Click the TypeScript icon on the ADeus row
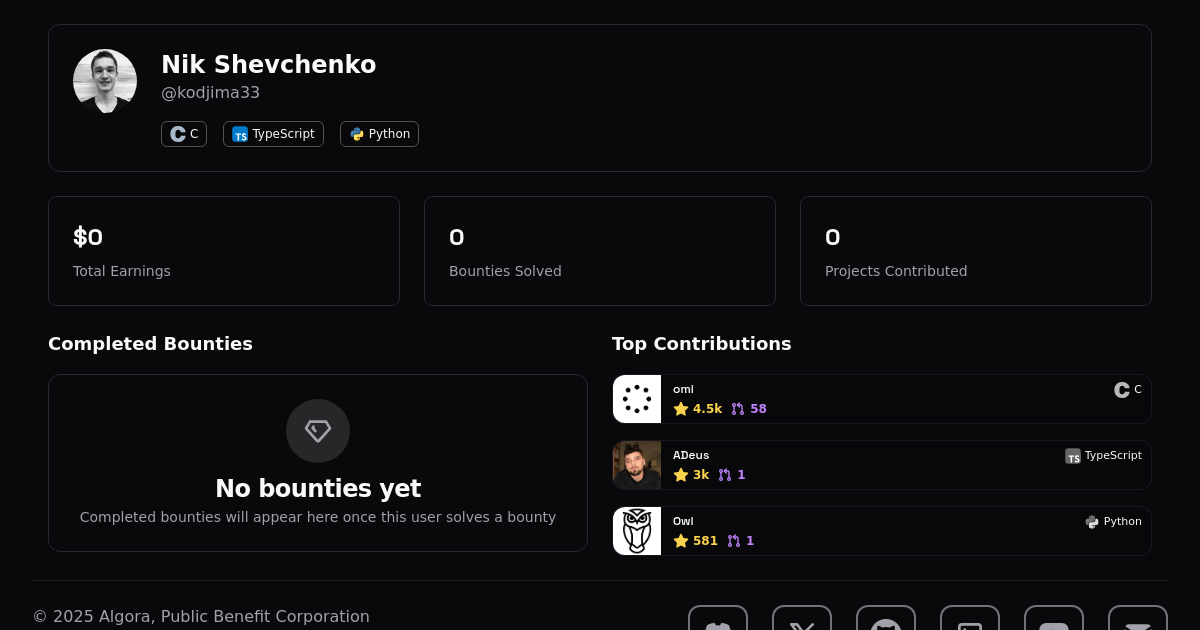This screenshot has width=1200, height=630. (1073, 456)
